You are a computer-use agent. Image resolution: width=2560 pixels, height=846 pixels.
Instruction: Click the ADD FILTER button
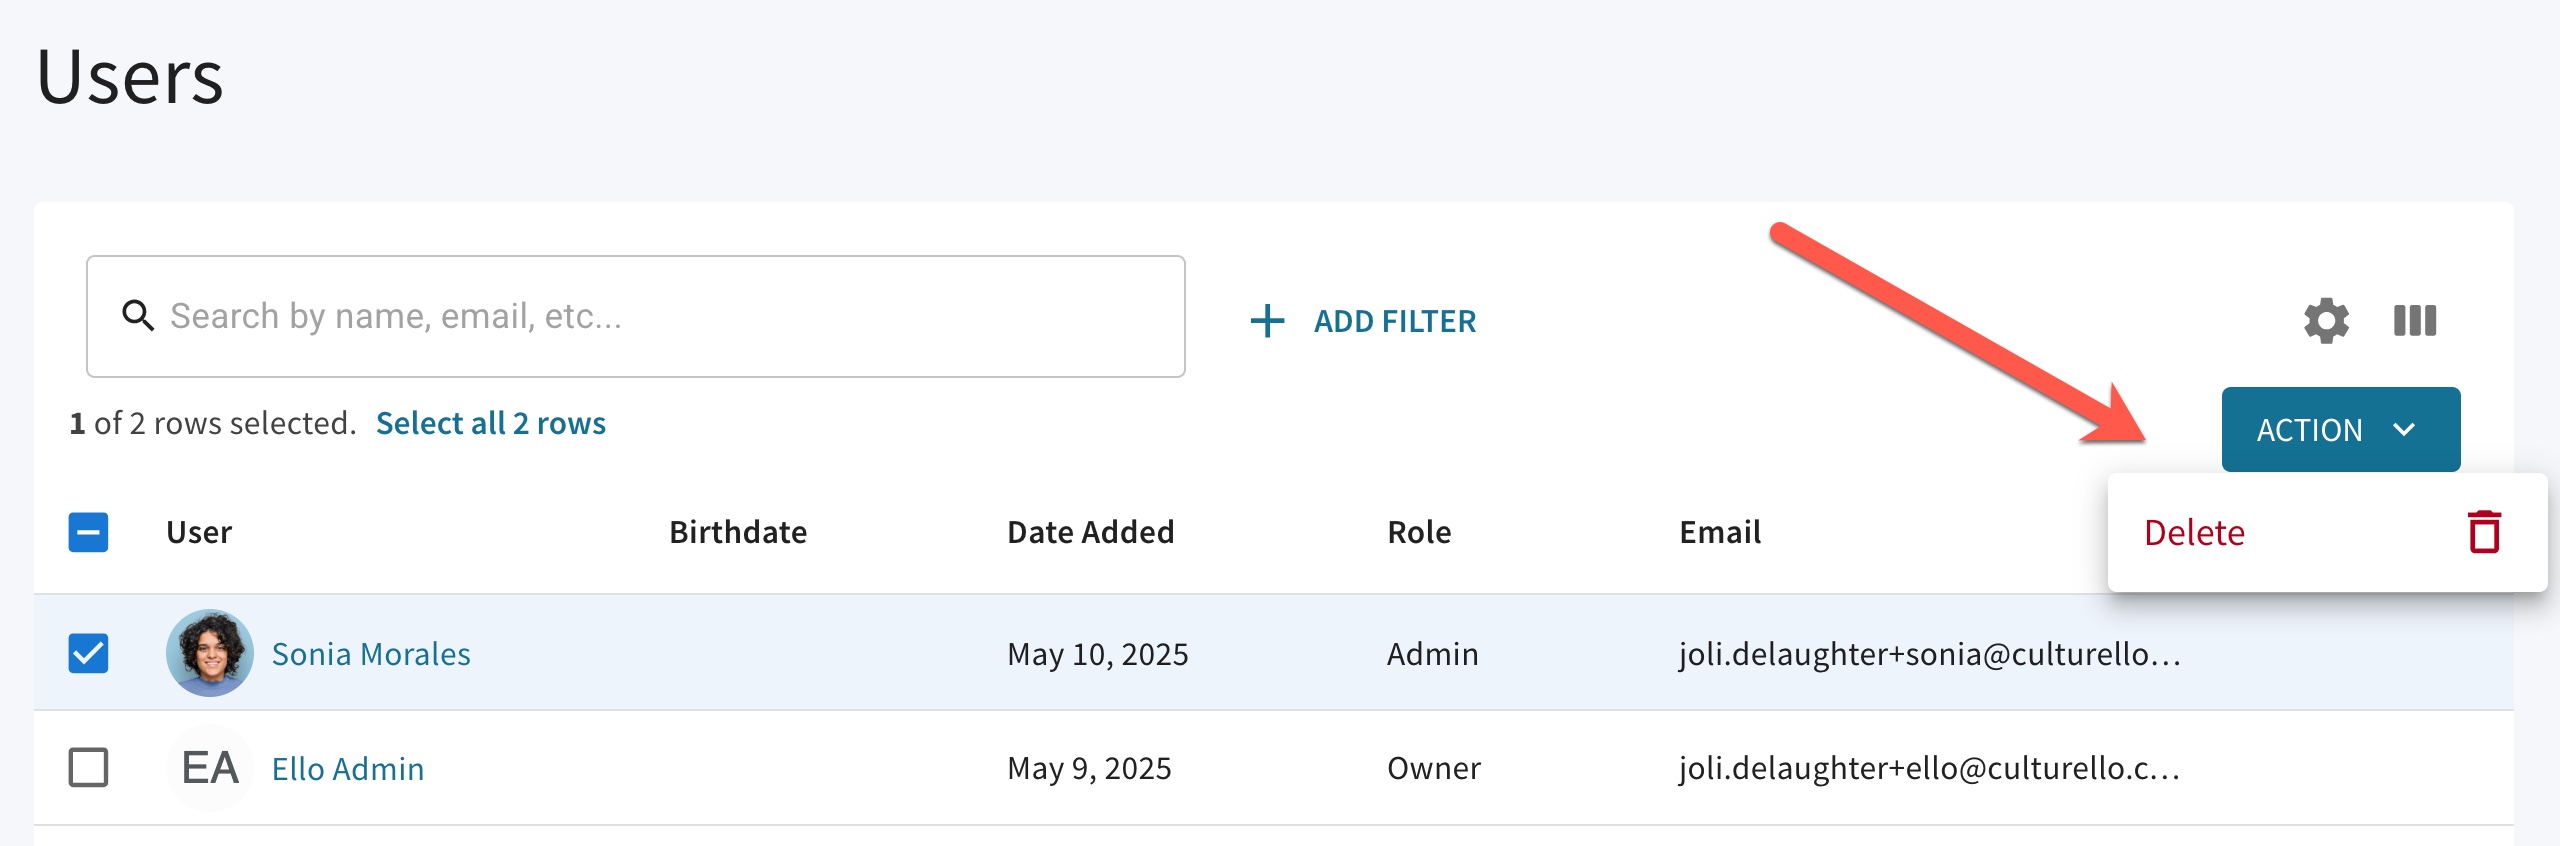point(1394,321)
